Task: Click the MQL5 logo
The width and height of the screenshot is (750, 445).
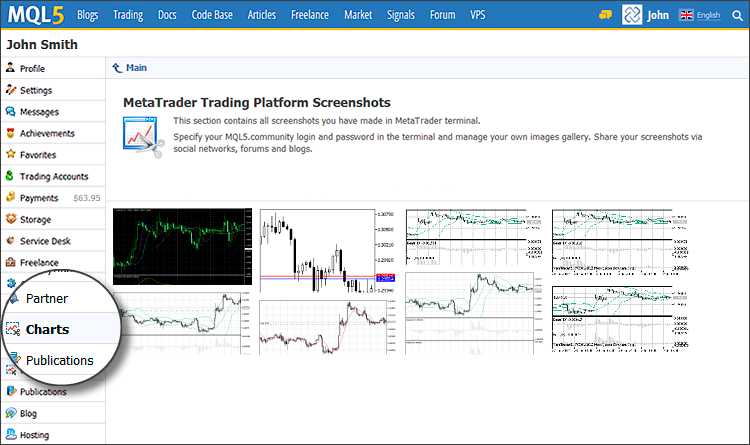Action: [x=36, y=15]
